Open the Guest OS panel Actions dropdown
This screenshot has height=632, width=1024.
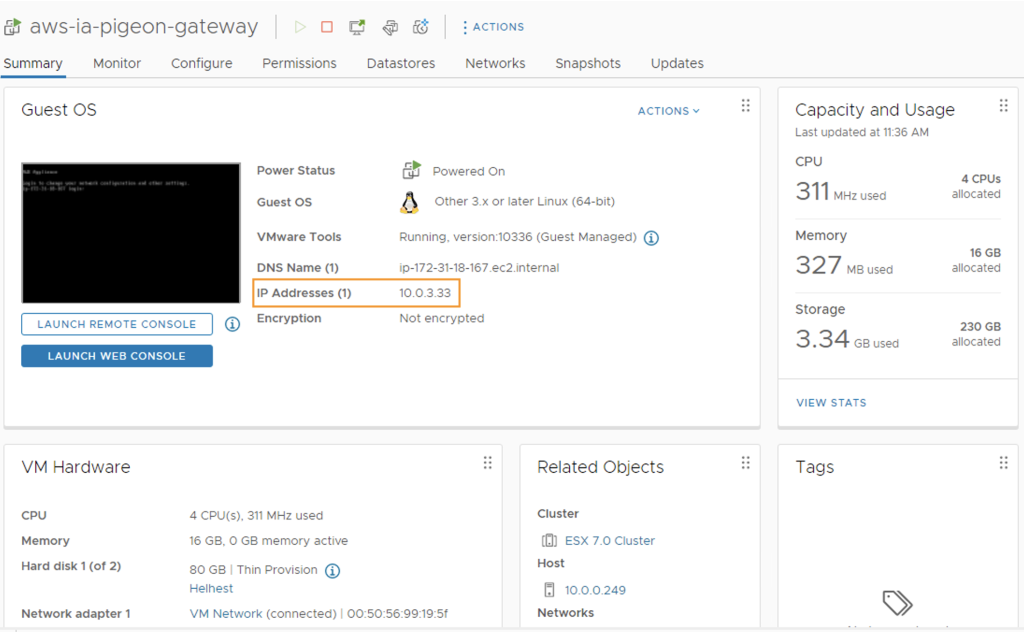coord(668,111)
